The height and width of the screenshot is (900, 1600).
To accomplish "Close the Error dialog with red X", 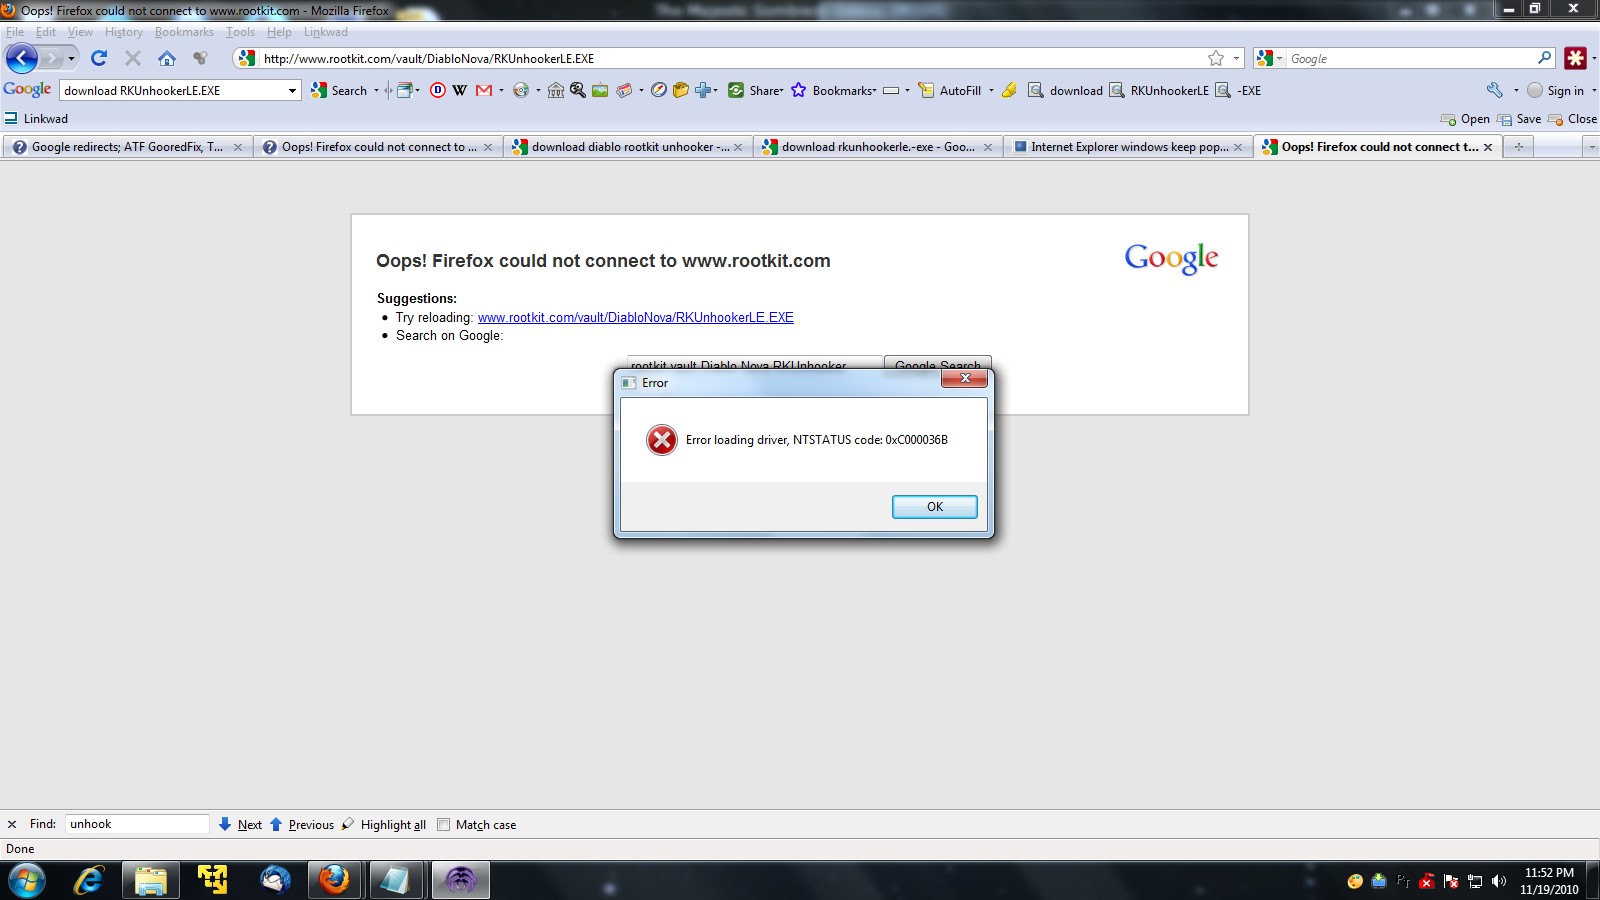I will pyautogui.click(x=964, y=379).
